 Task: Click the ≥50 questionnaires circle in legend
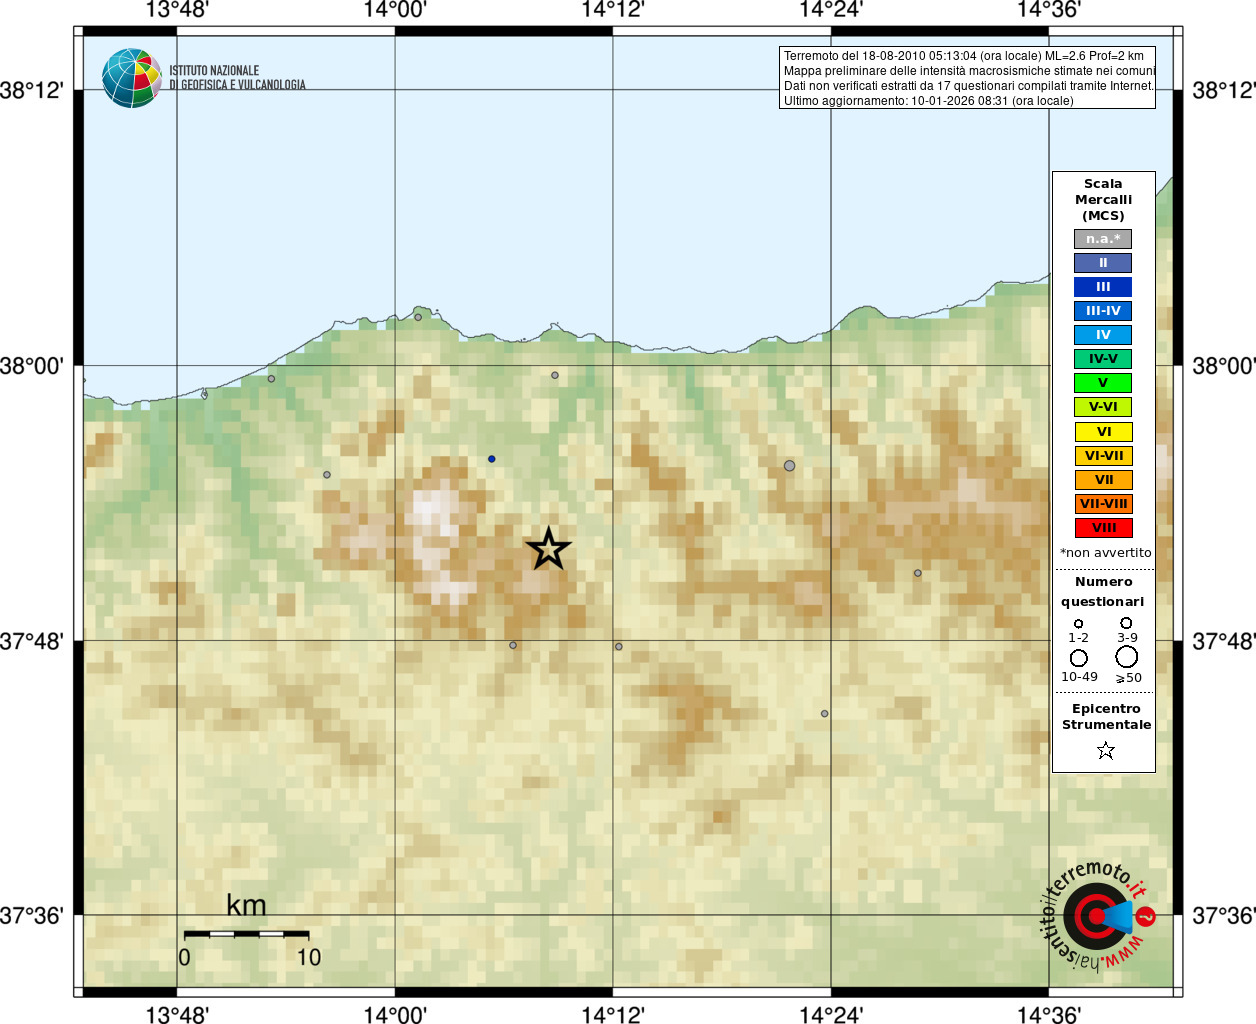(x=1127, y=657)
